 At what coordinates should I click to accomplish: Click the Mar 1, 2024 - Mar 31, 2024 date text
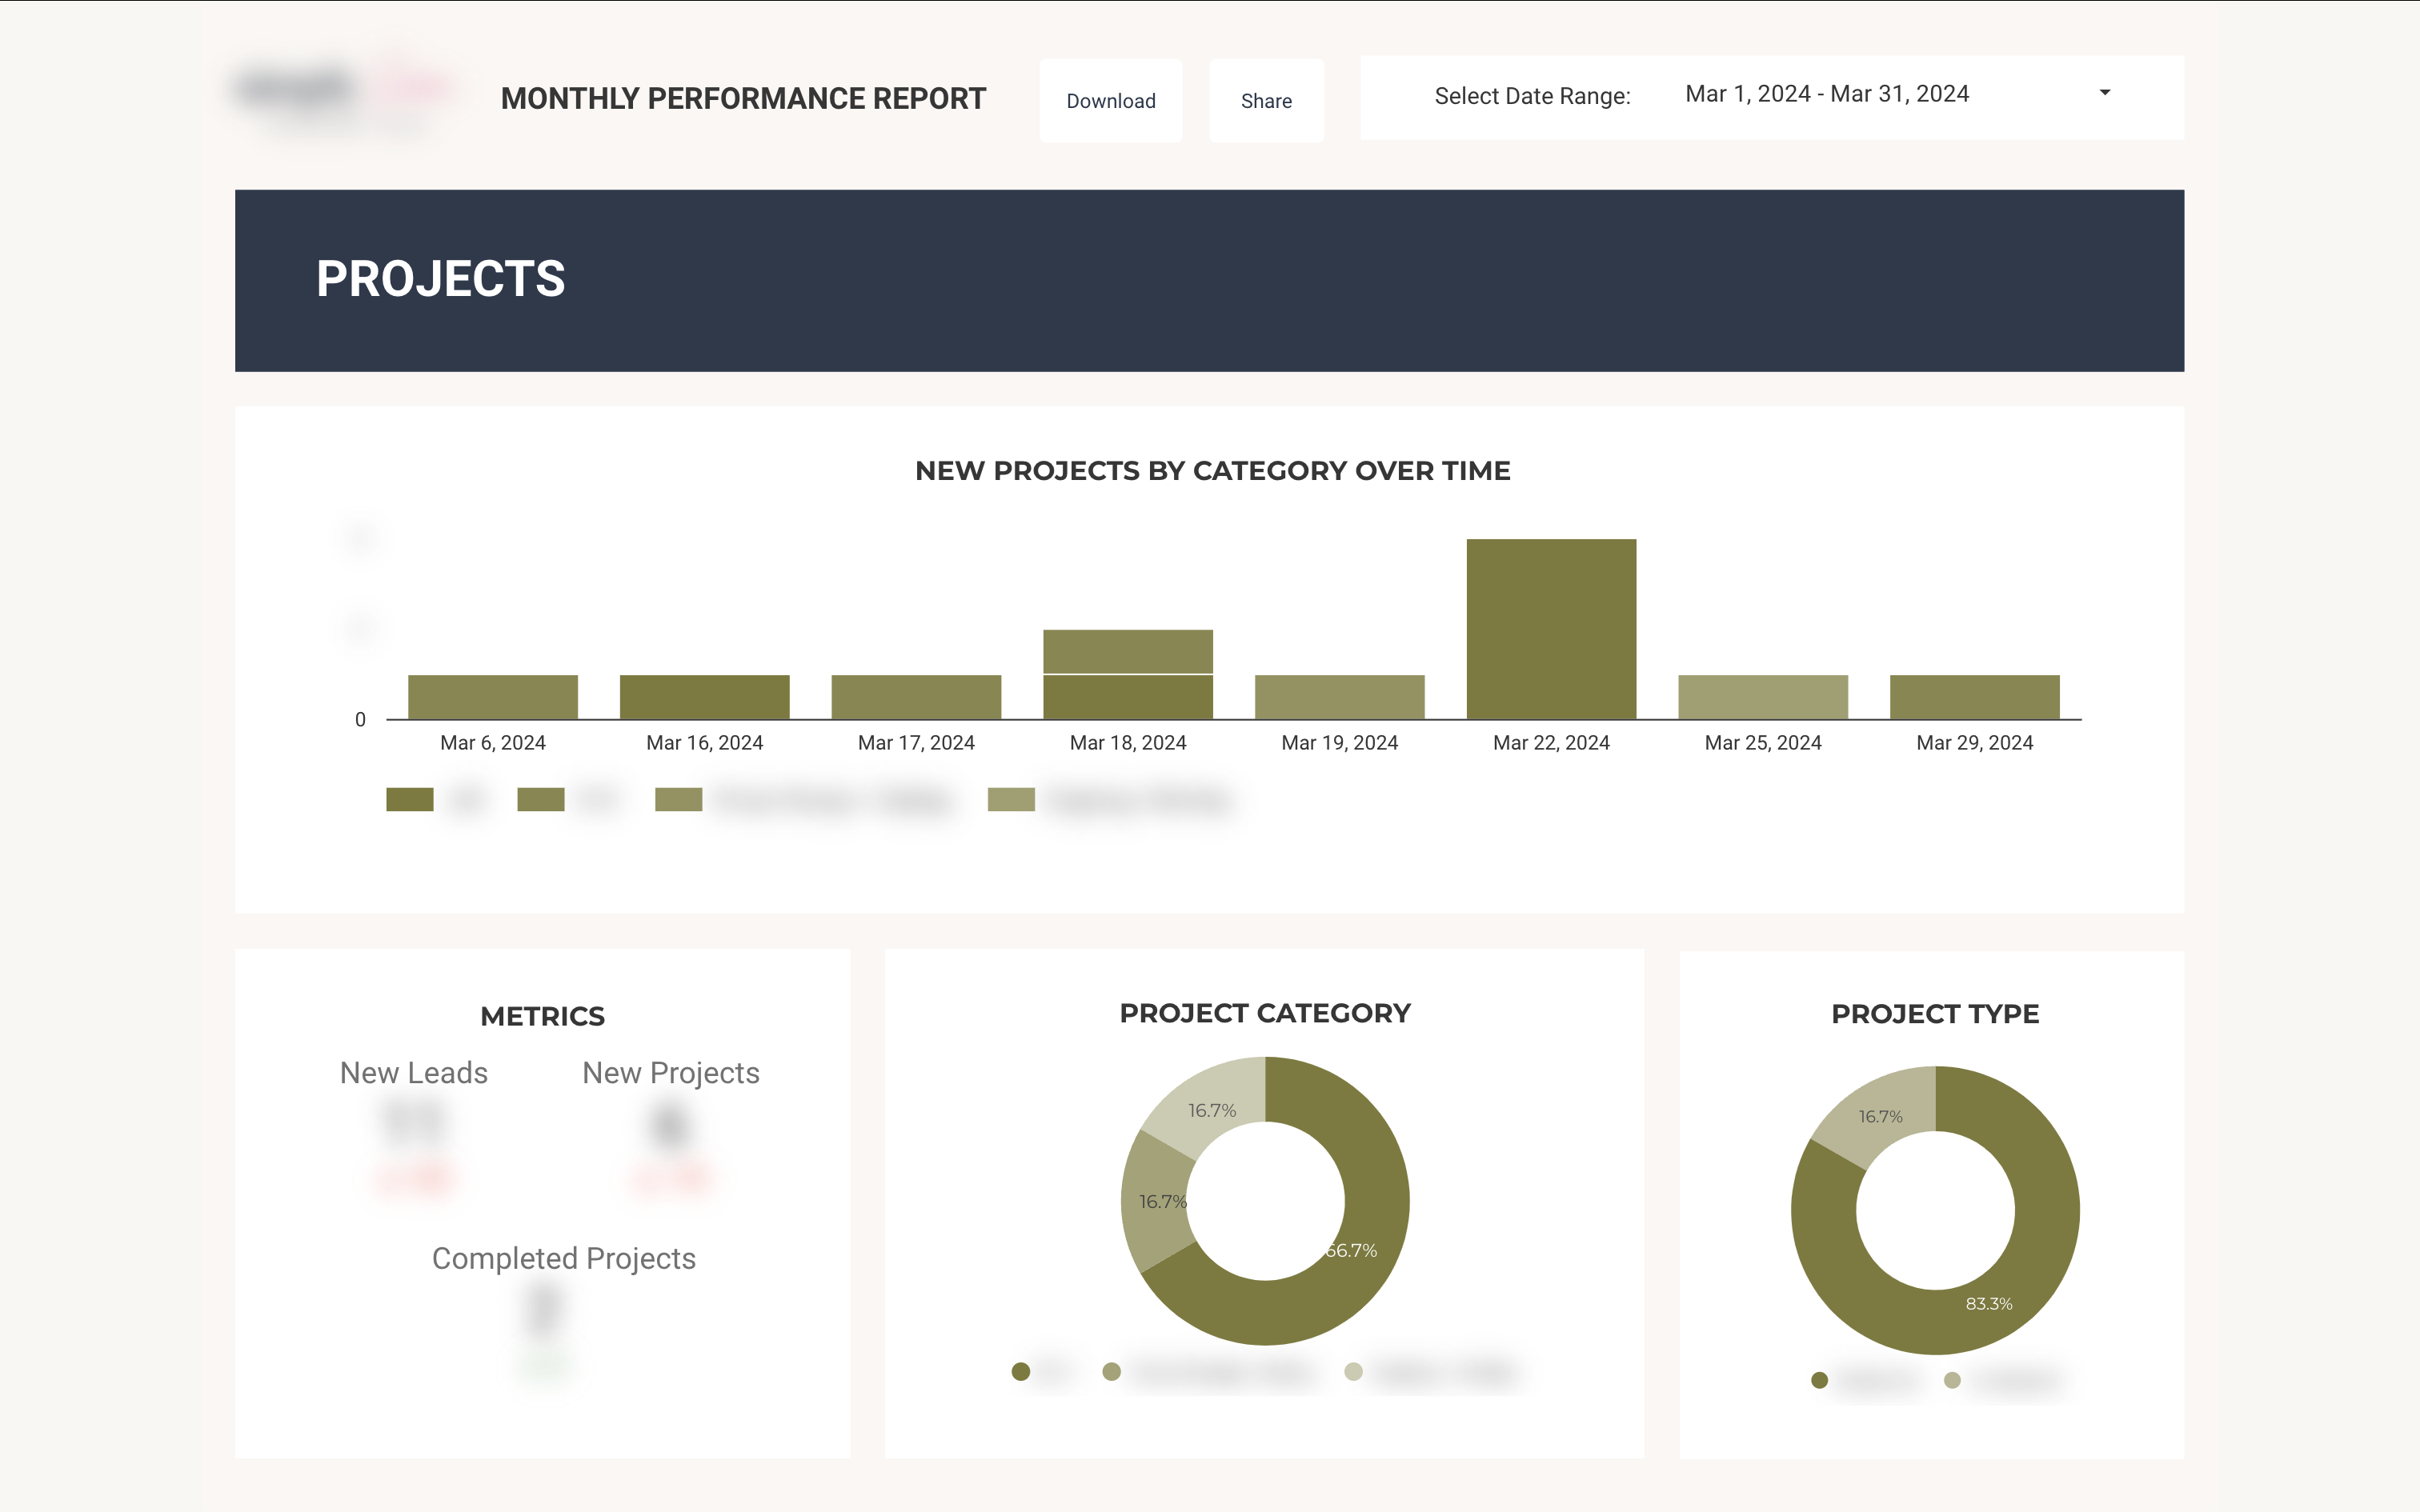pos(1827,93)
